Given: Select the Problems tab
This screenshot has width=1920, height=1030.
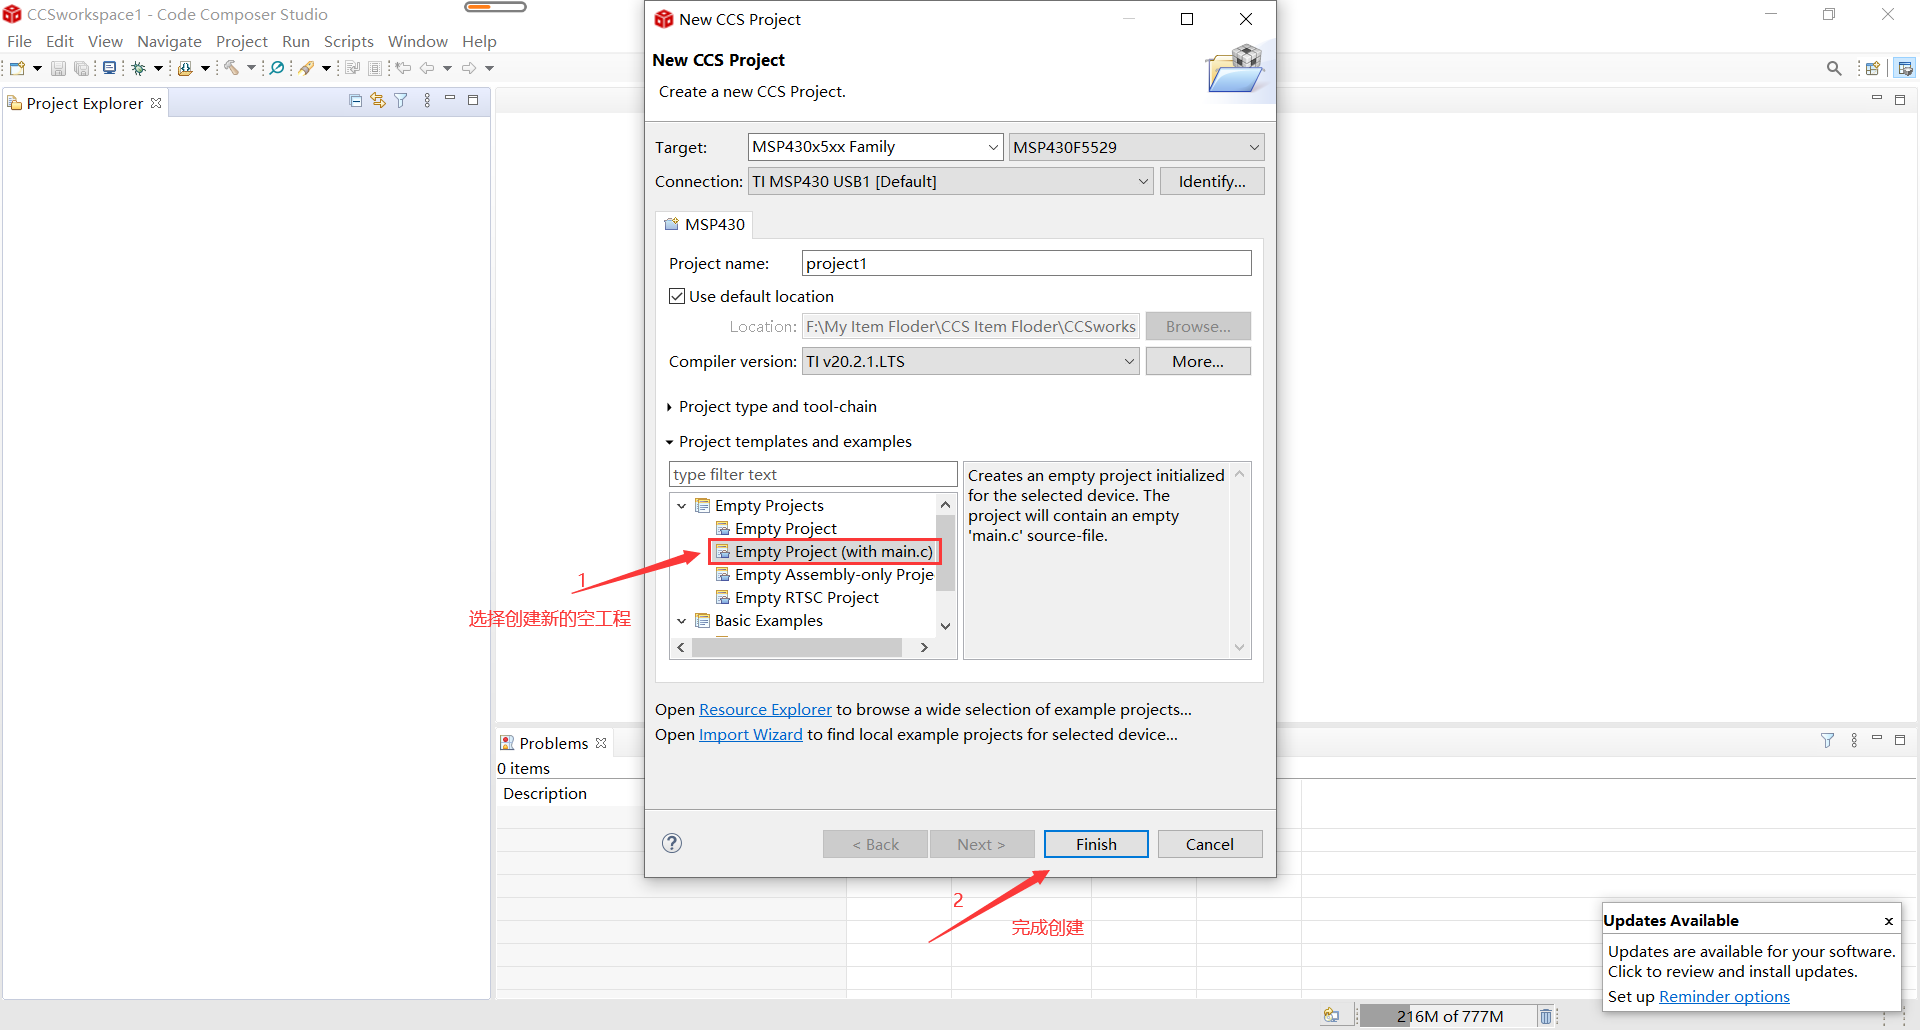Looking at the screenshot, I should tap(553, 743).
